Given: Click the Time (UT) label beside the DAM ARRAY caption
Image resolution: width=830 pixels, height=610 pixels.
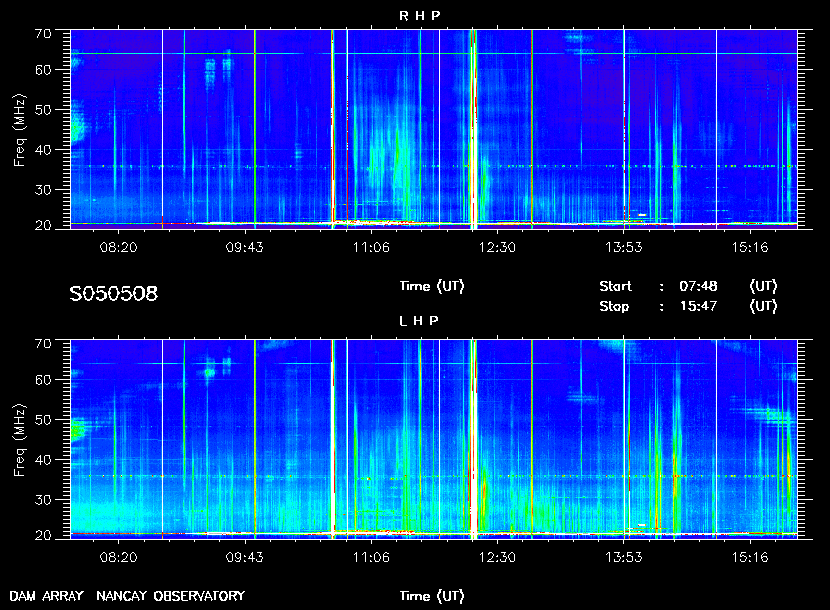Looking at the screenshot, I should pyautogui.click(x=432, y=596).
